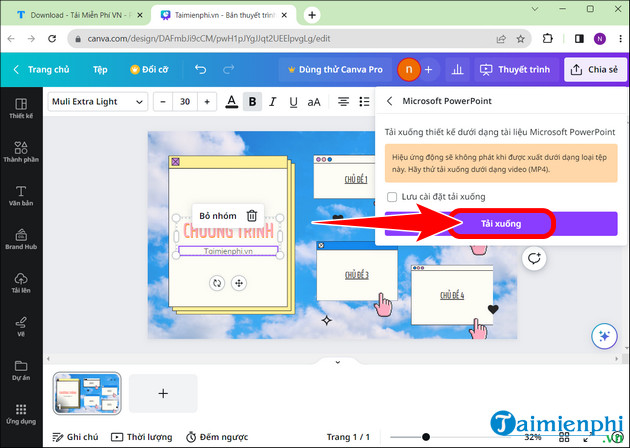This screenshot has width=630, height=448.
Task: Toggle bulleted list
Action: coord(364,102)
